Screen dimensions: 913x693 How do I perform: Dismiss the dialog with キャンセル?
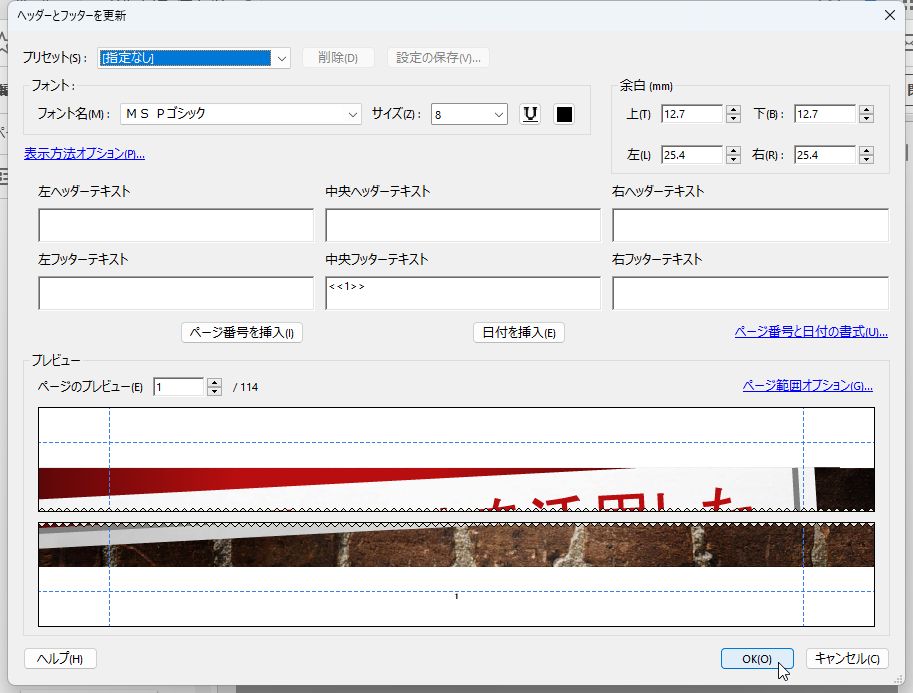pyautogui.click(x=848, y=659)
